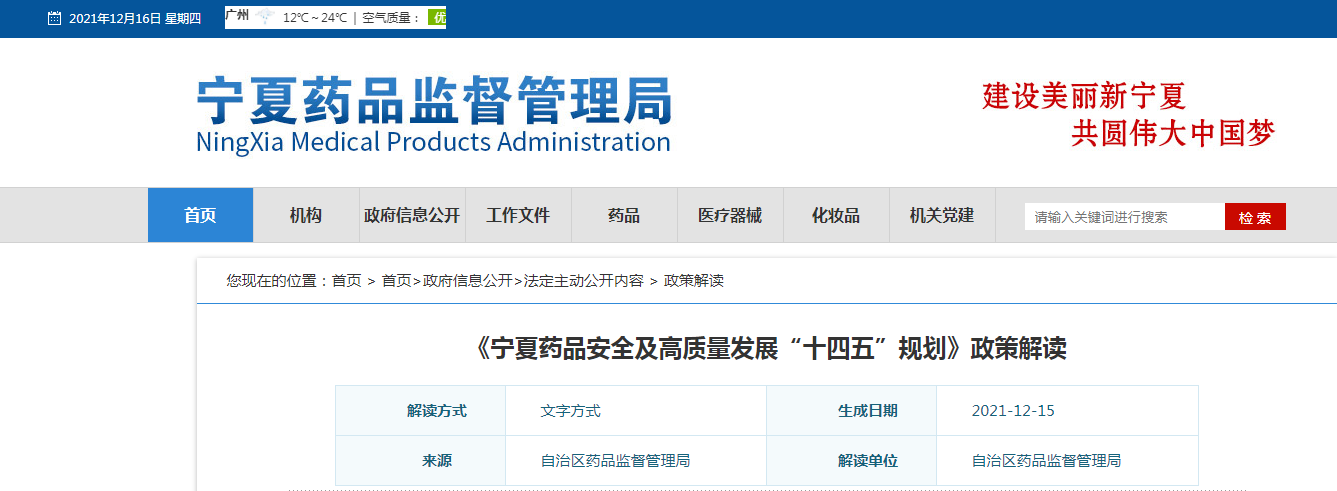Open the 首页 navigation tab
The height and width of the screenshot is (491, 1337).
coord(200,215)
